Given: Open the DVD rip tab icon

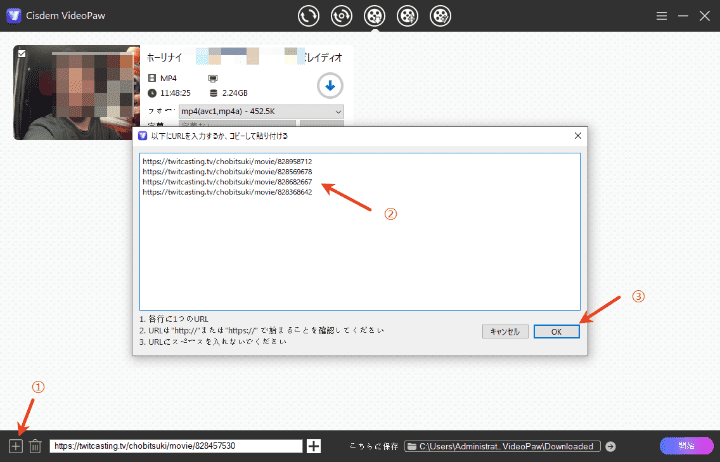Looking at the screenshot, I should [341, 16].
